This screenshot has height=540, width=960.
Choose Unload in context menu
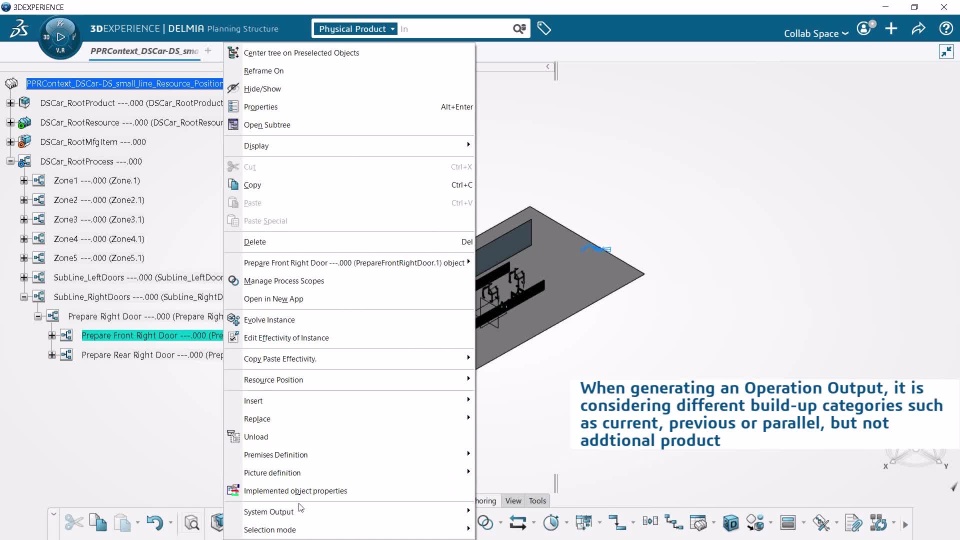(x=349, y=437)
